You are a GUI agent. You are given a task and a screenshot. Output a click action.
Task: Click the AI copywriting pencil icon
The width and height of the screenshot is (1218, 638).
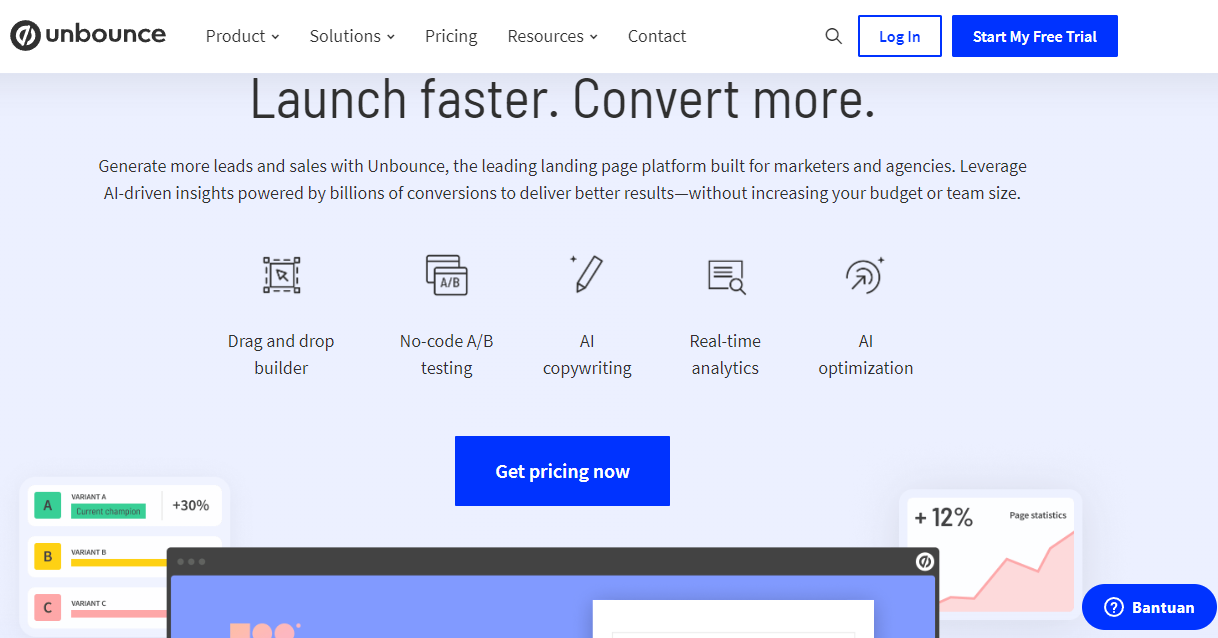point(587,274)
